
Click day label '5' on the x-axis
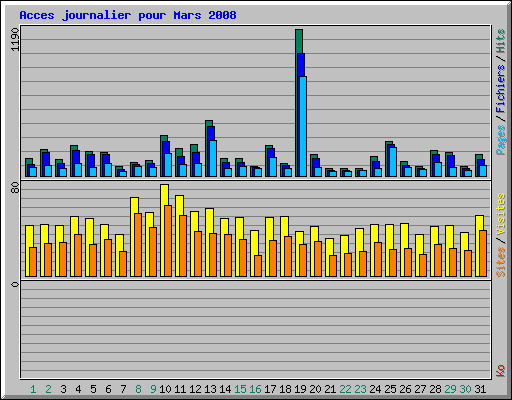coord(93,389)
